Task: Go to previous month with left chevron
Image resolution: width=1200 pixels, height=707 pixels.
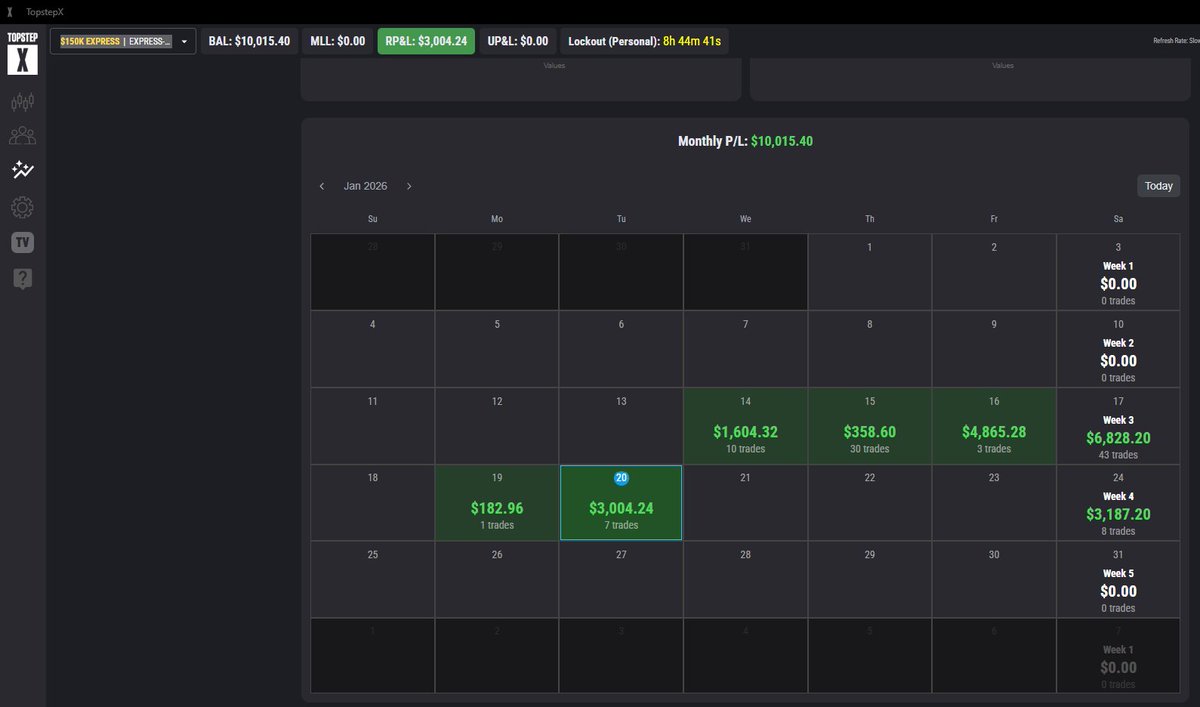Action: pos(322,186)
